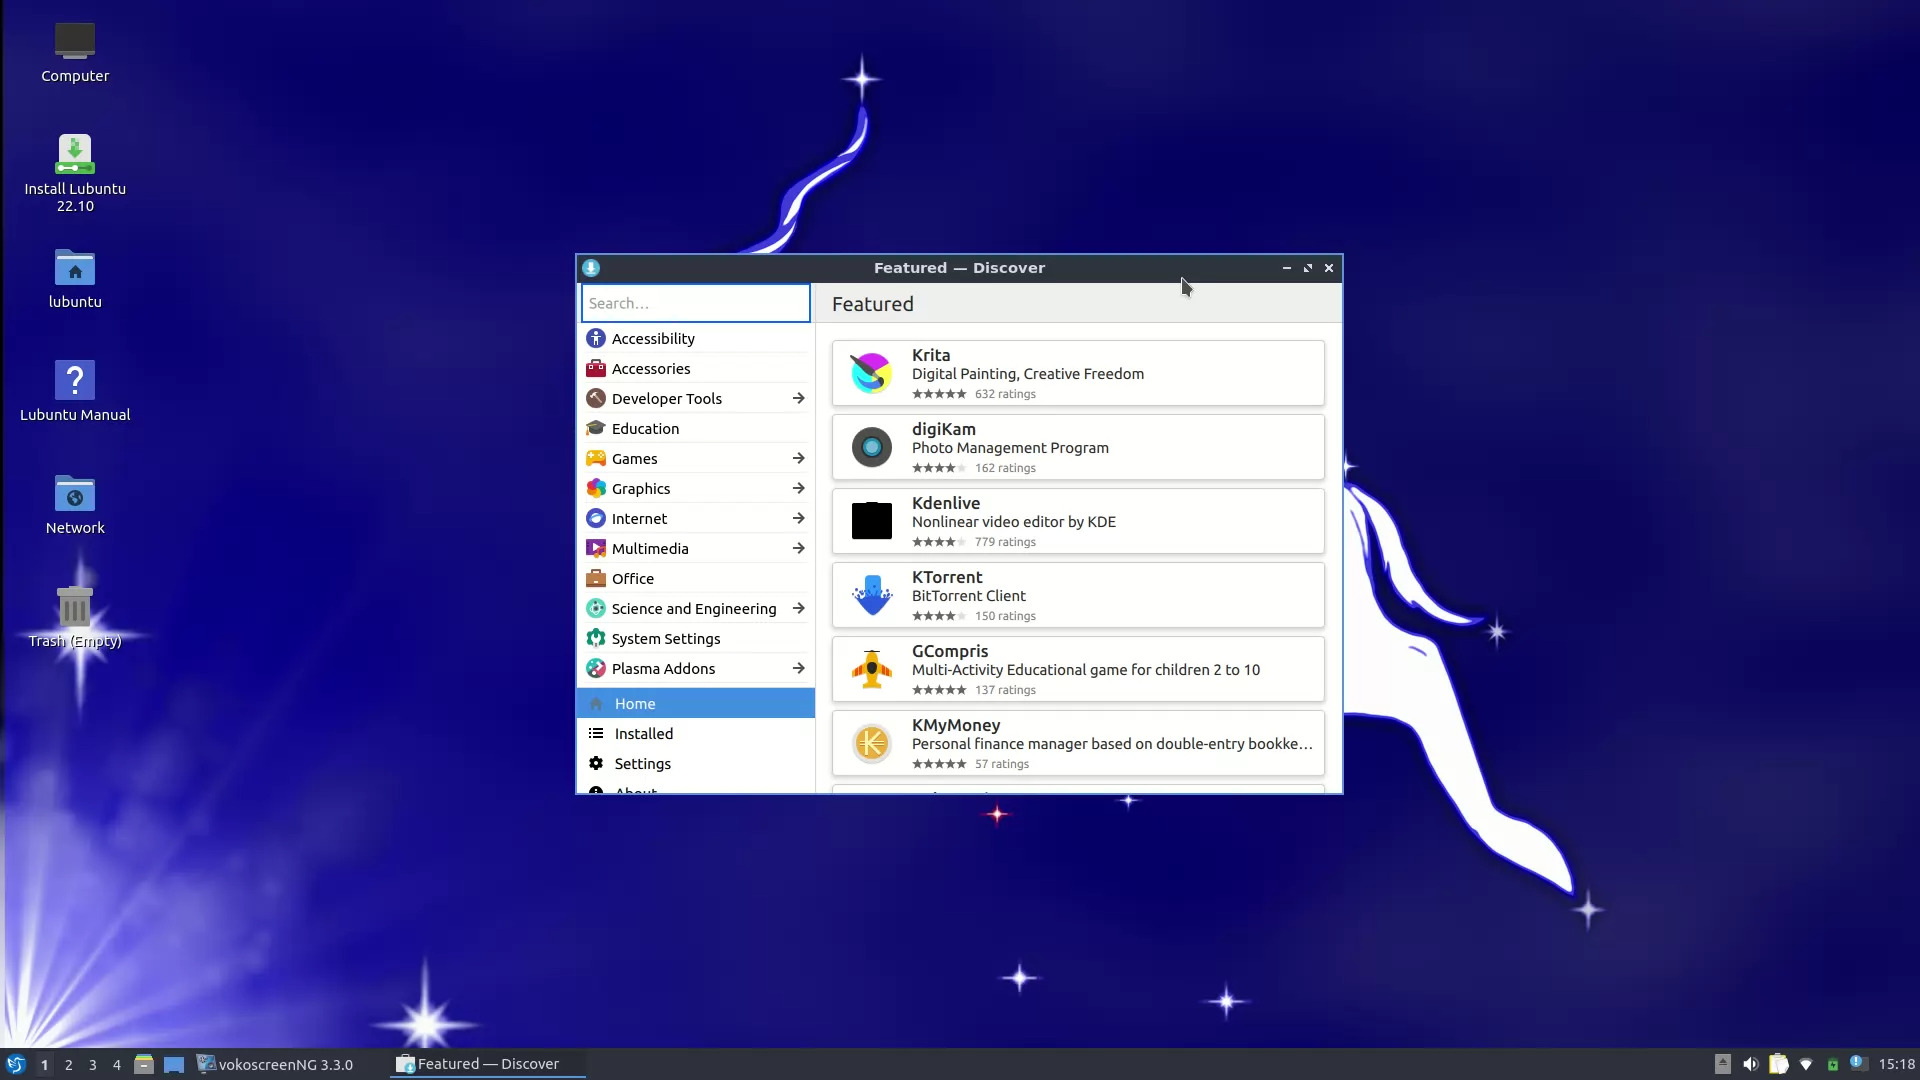Open the GCompris educational game entry
The image size is (1920, 1080).
coord(1077,669)
